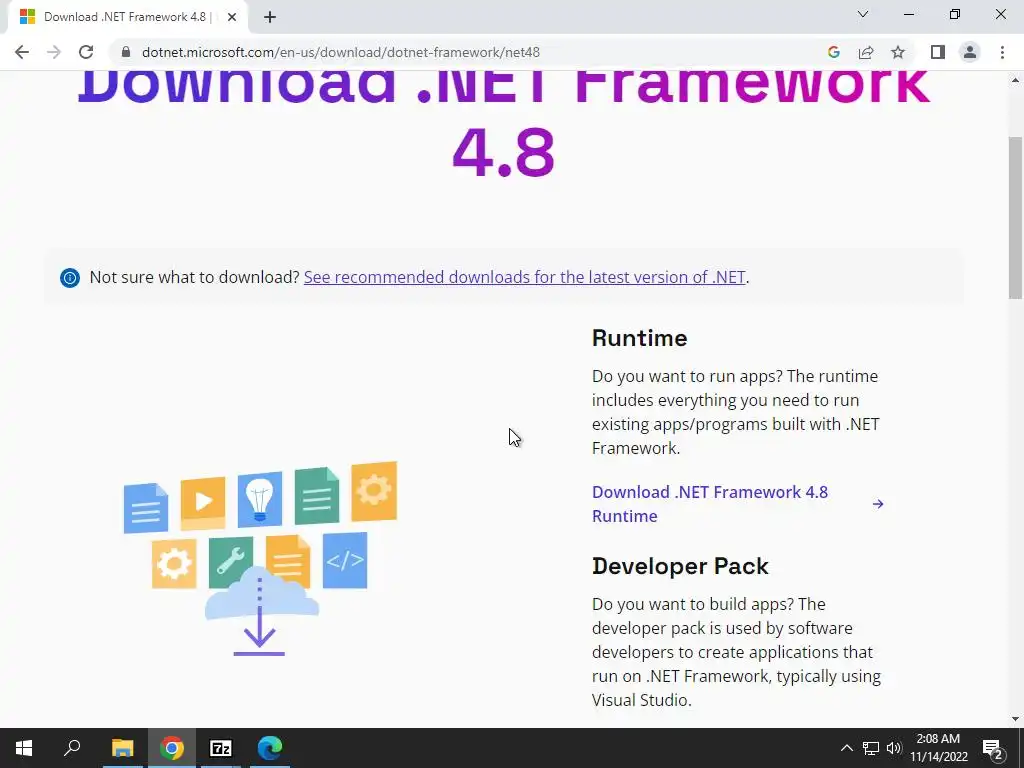Open Chrome's three-dot menu
The image size is (1024, 768).
pos(1002,52)
